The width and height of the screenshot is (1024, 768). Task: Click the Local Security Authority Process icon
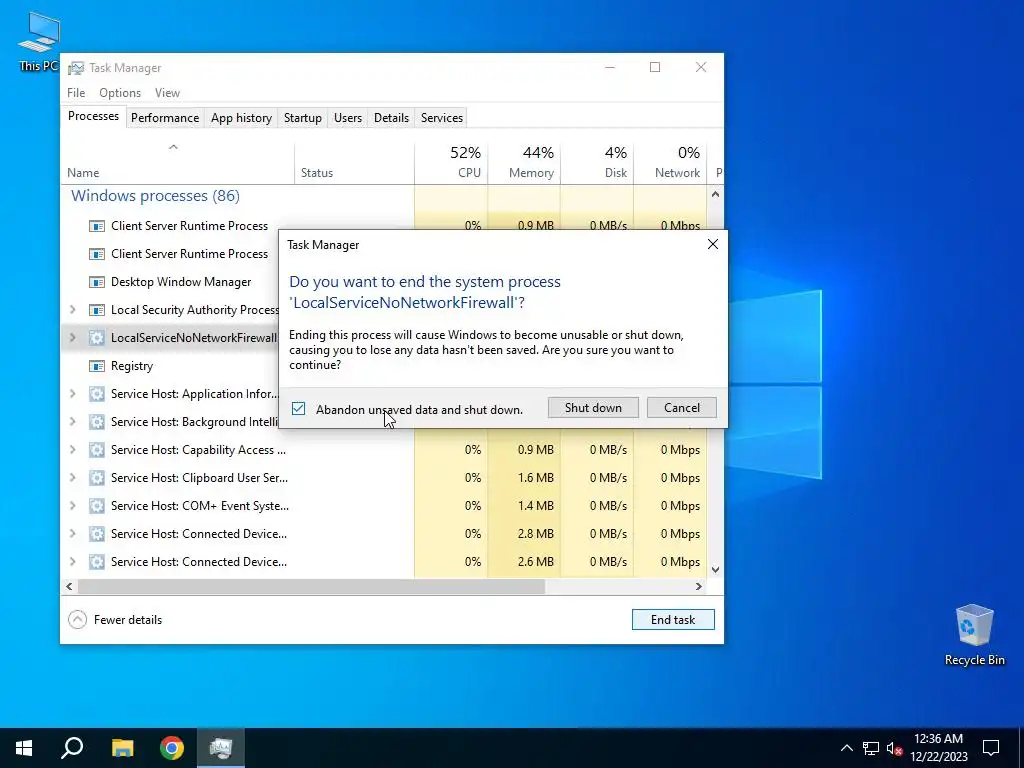(x=97, y=310)
